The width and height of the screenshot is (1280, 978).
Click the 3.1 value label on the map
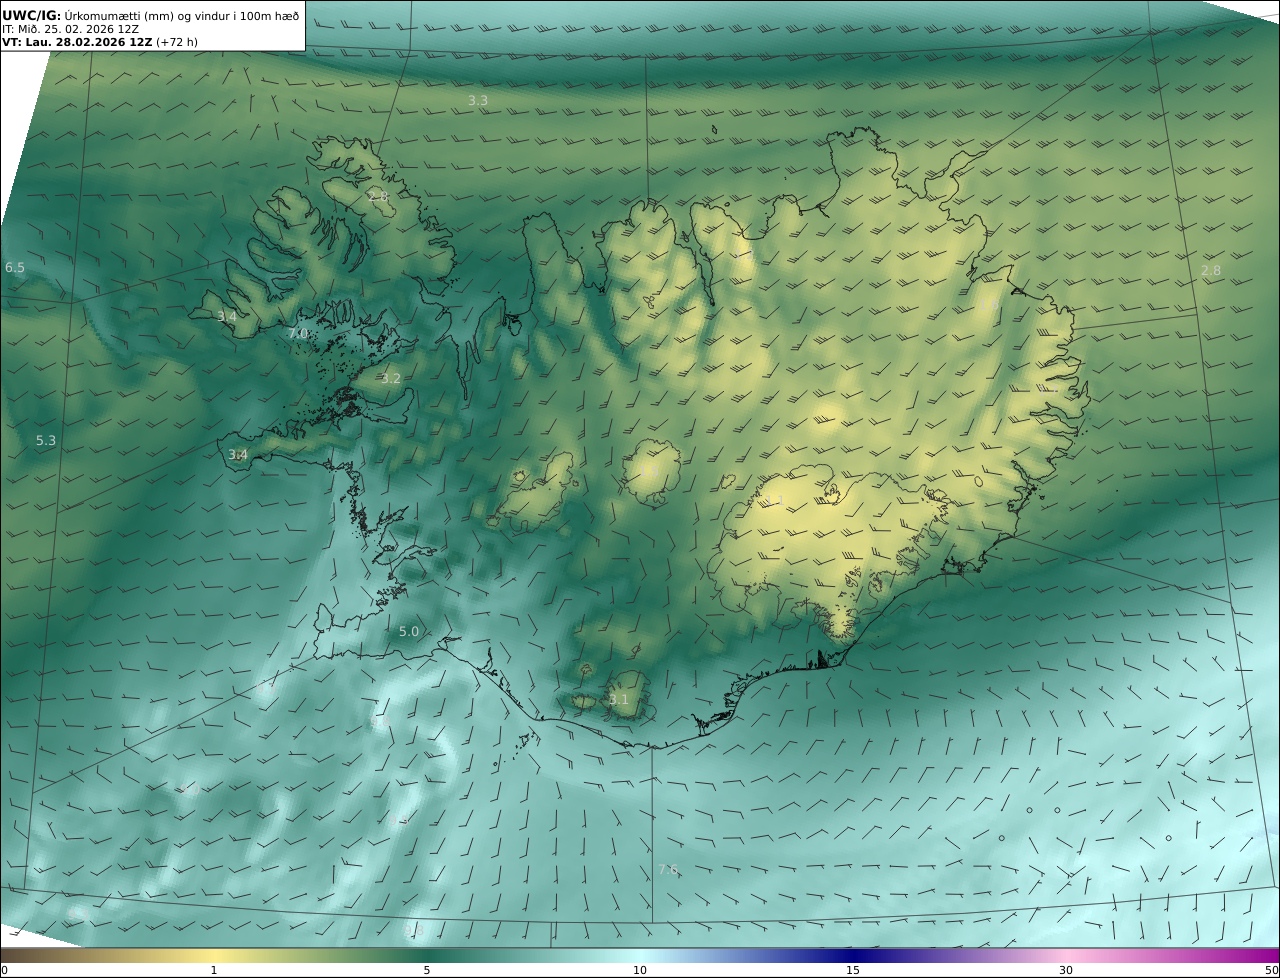click(x=619, y=699)
